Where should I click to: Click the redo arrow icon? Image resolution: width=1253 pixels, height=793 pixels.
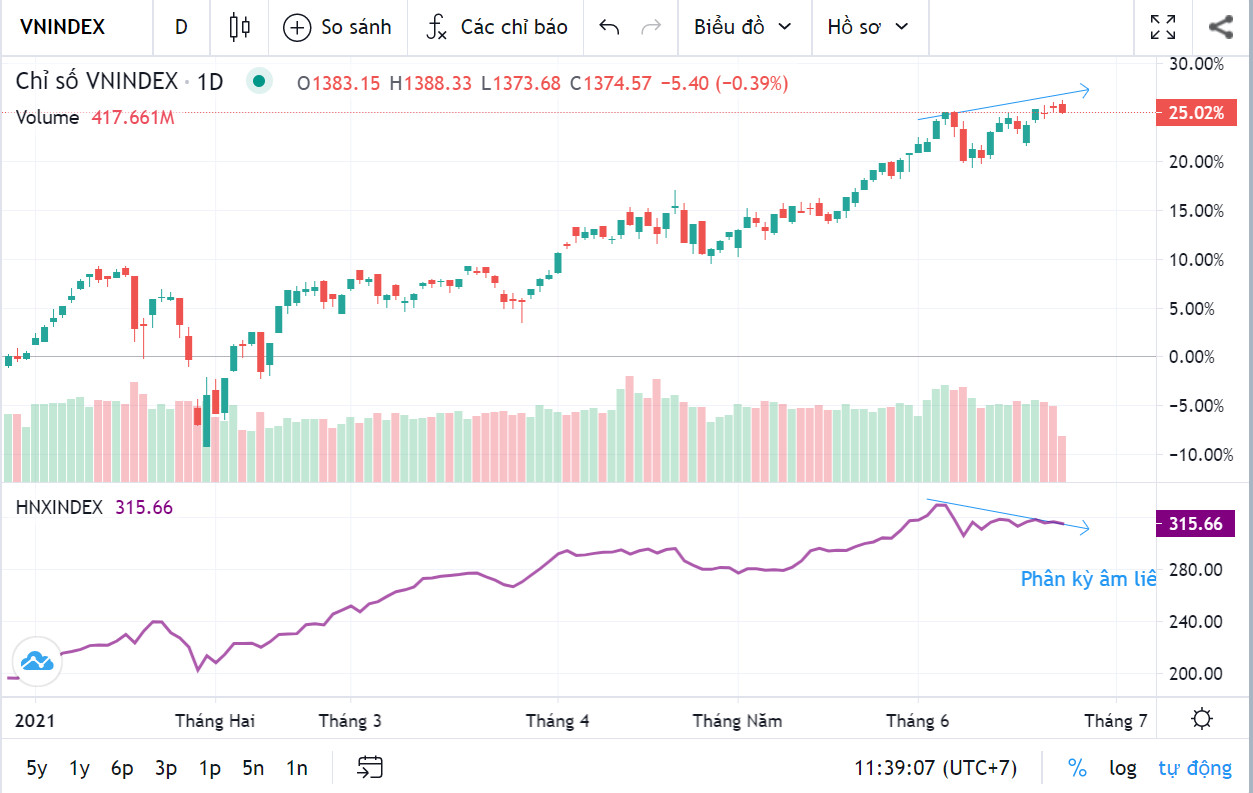[x=650, y=27]
